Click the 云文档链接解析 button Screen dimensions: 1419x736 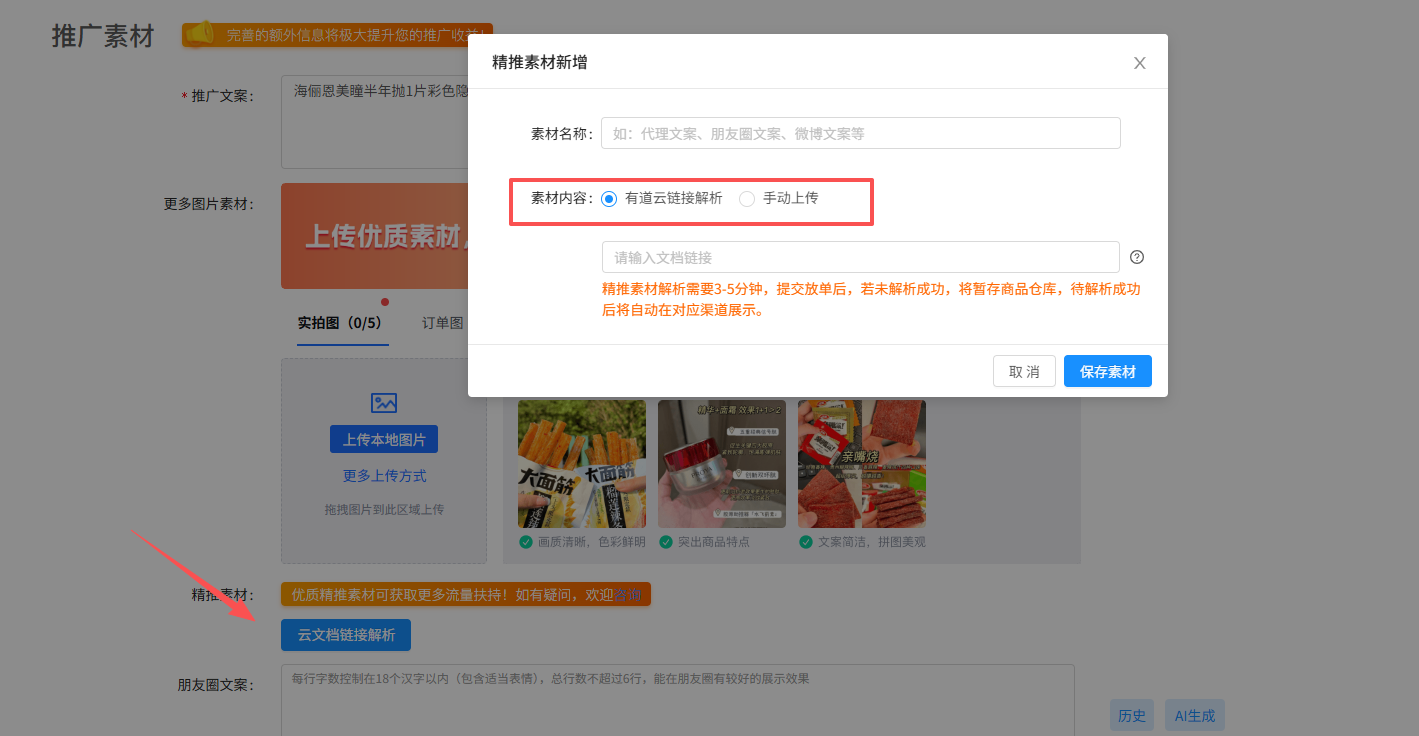[346, 635]
